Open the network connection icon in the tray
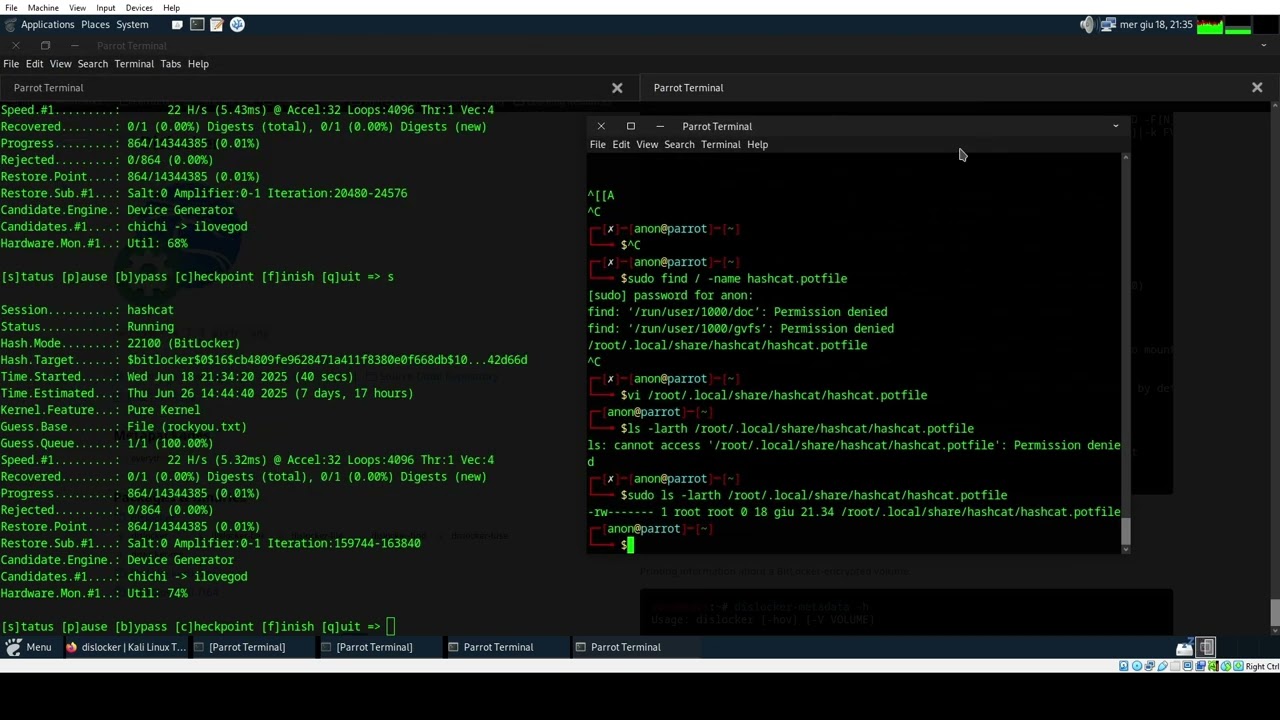1280x720 pixels. (x=1108, y=24)
